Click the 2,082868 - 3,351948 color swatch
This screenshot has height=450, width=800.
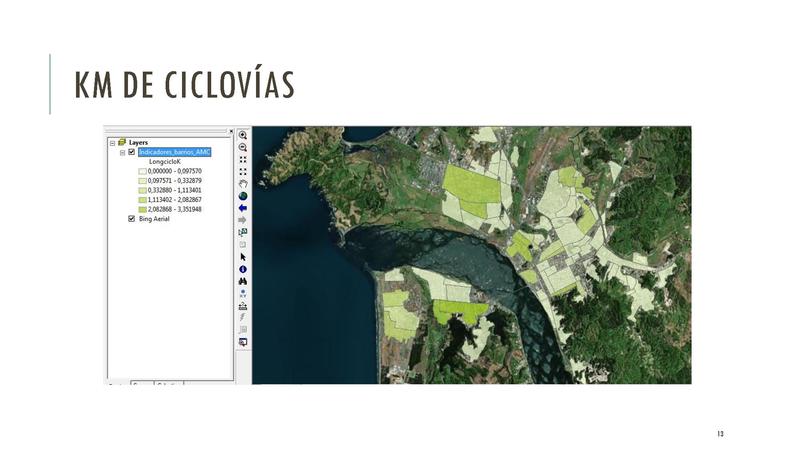[x=142, y=209]
